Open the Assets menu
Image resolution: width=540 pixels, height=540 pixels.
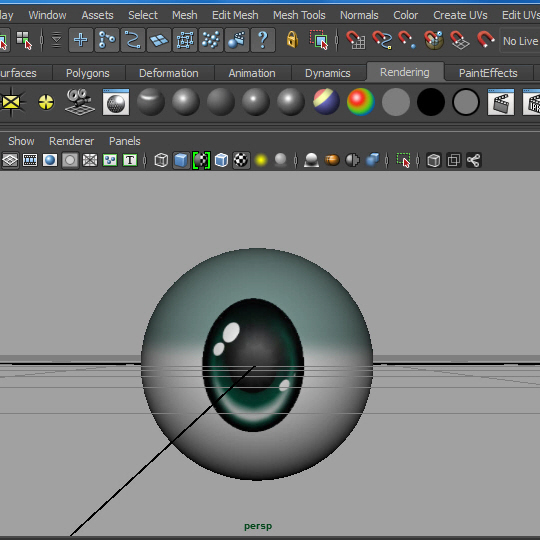97,15
